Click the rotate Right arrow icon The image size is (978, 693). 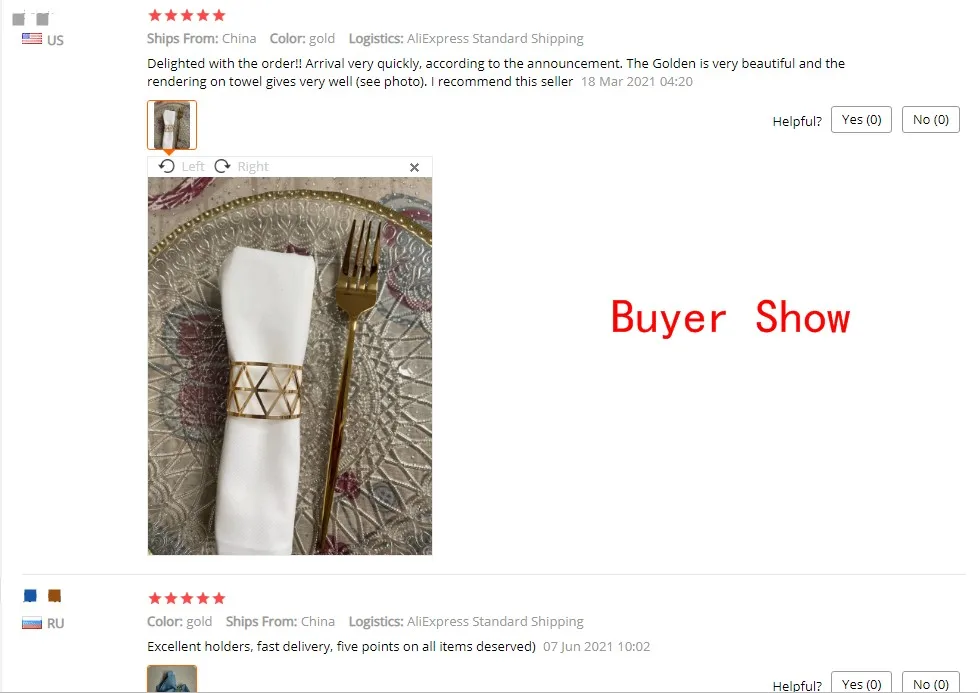pos(223,167)
